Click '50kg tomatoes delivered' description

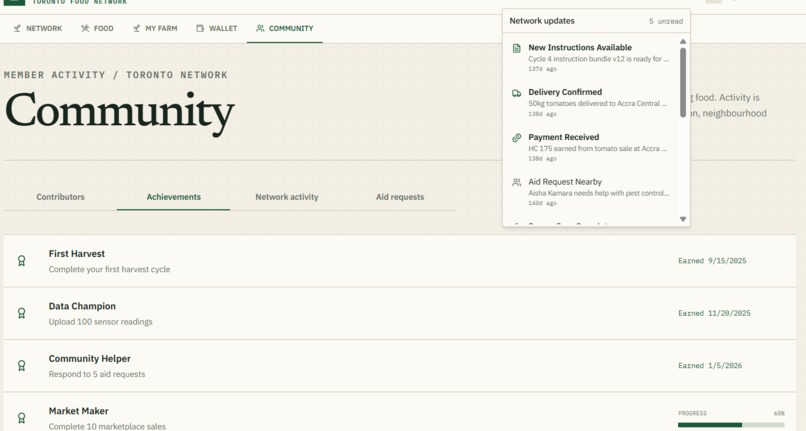(x=598, y=103)
